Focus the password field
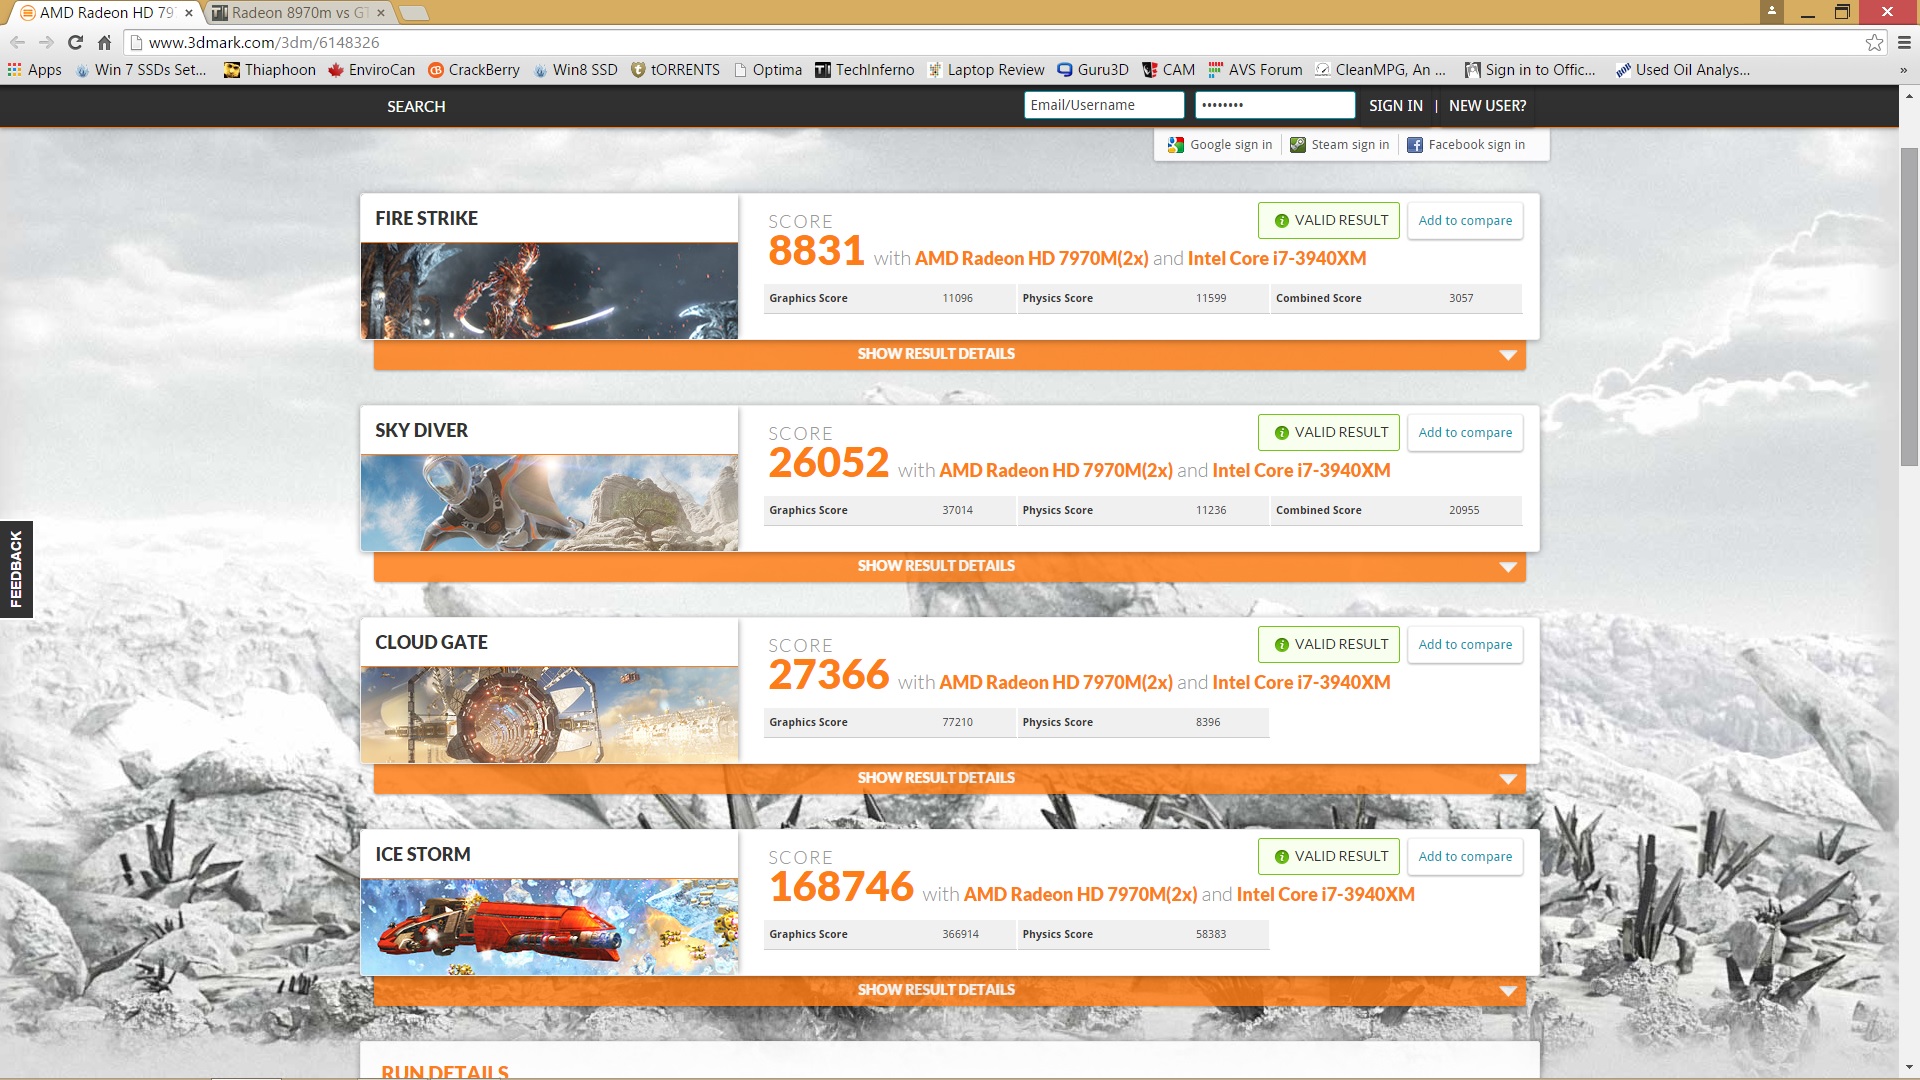This screenshot has width=1920, height=1080. click(1275, 105)
